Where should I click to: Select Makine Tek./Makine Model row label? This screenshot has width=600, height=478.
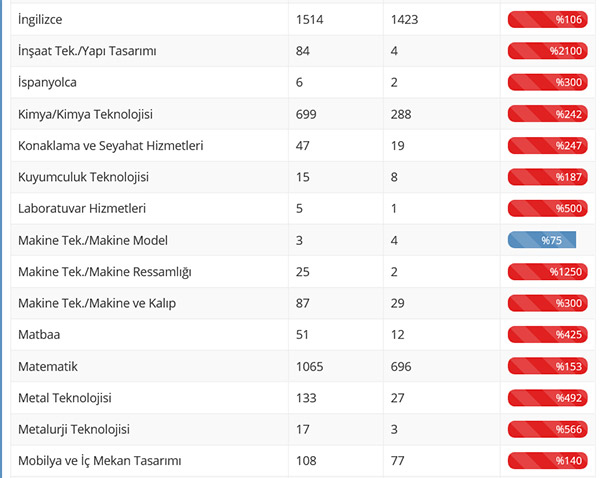[x=93, y=240]
